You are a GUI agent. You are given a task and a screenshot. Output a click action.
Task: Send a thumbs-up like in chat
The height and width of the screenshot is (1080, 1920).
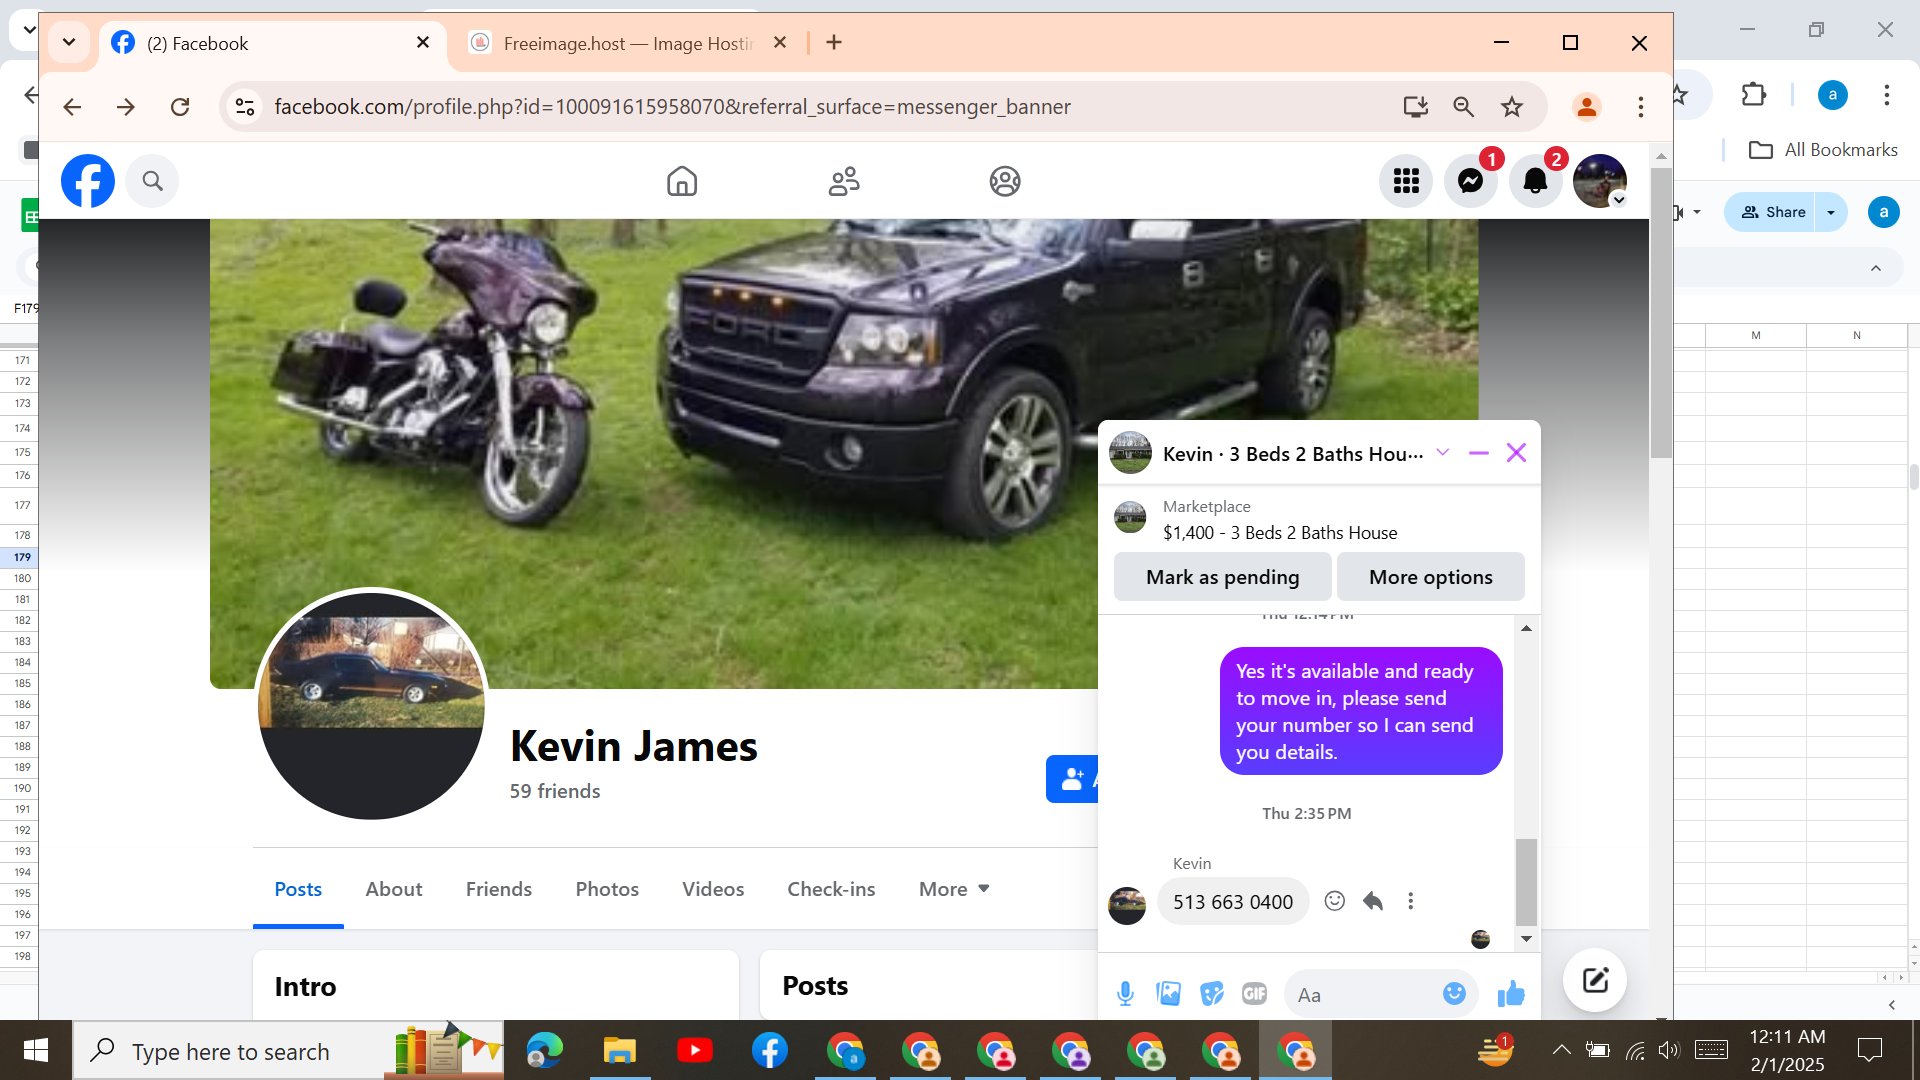click(1511, 994)
